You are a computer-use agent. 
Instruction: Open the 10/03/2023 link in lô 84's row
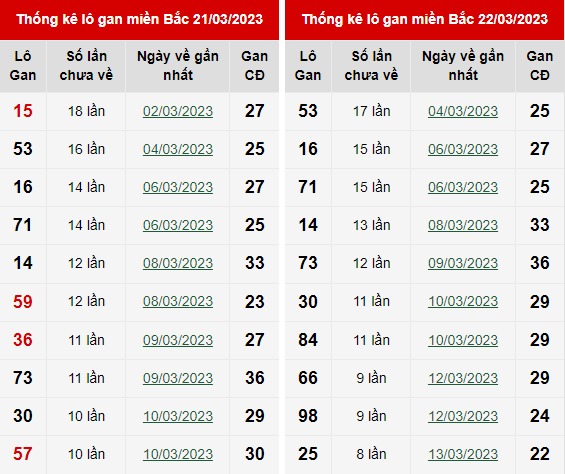(463, 340)
